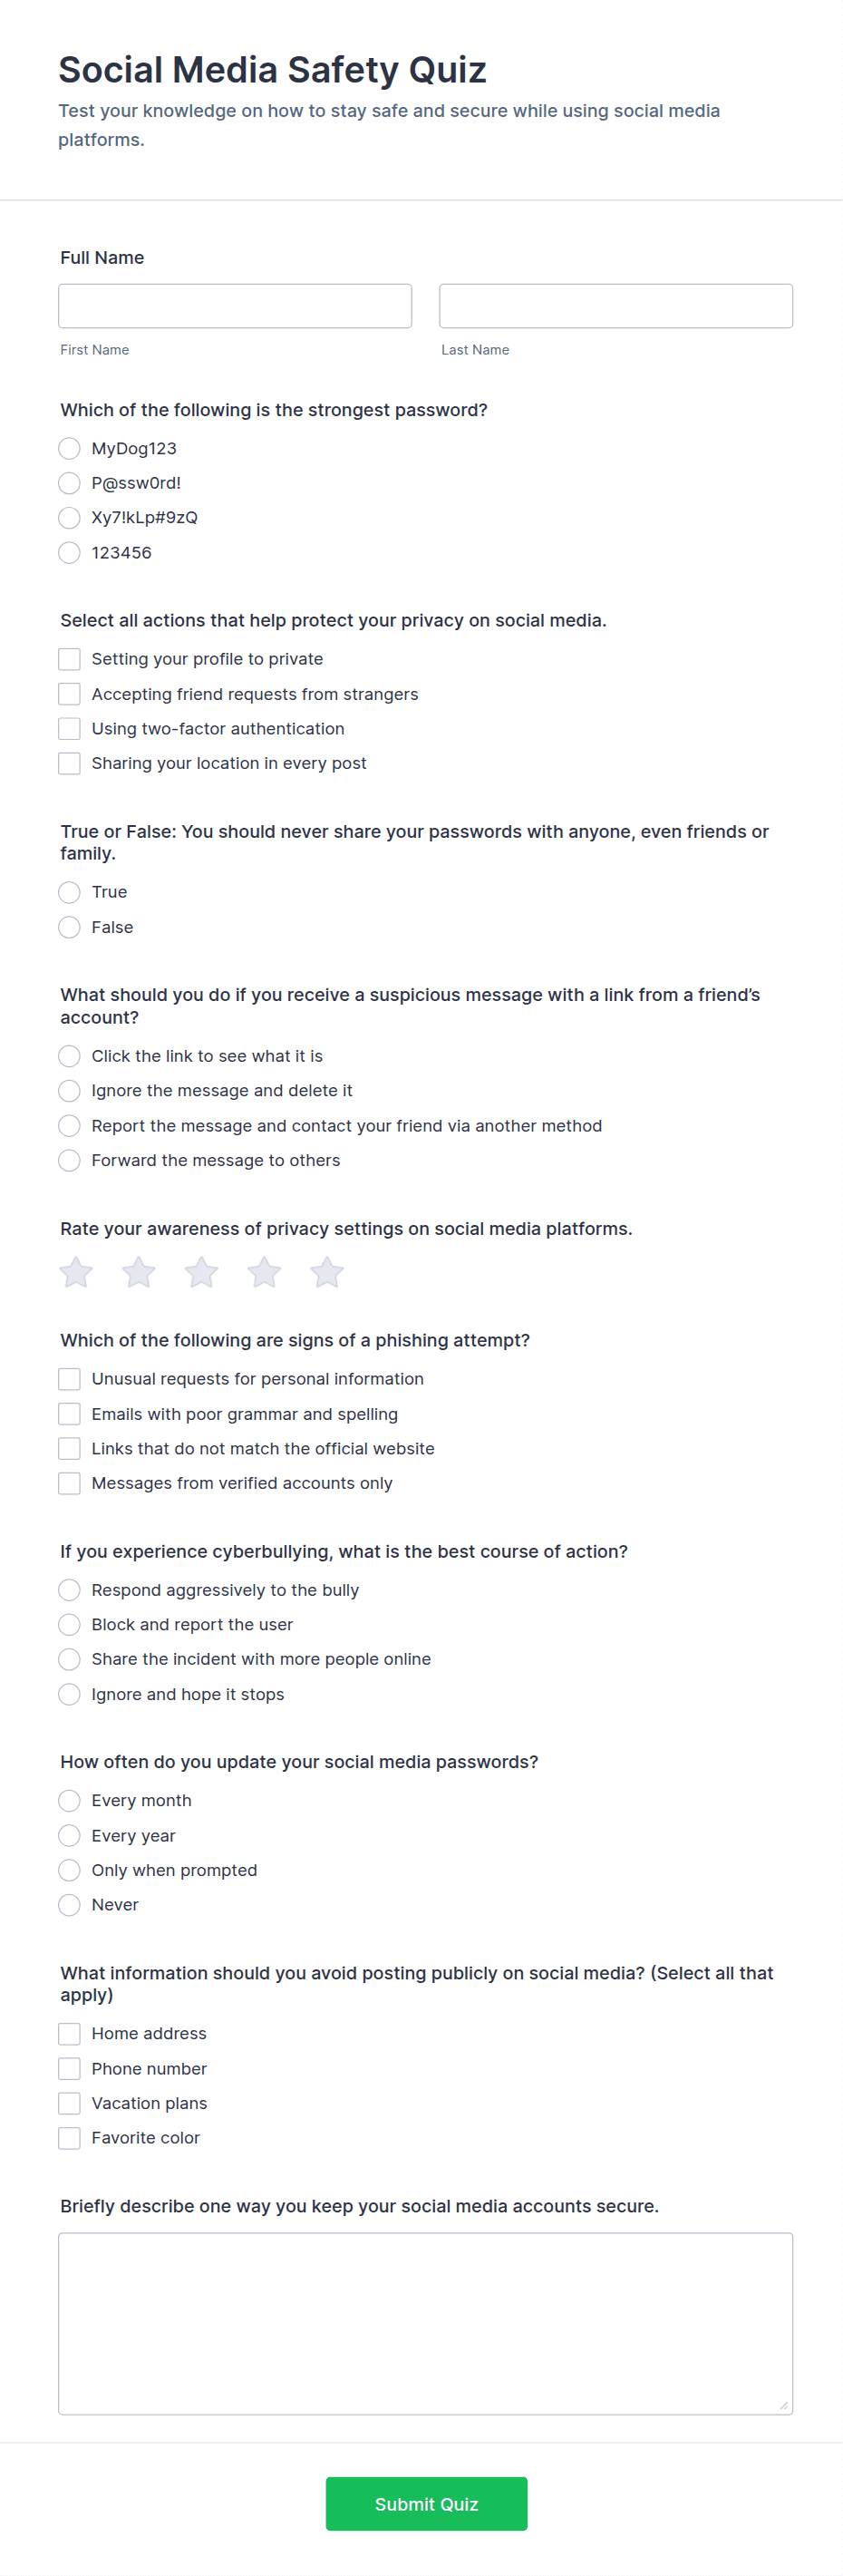
Task: Pick Block and report the user
Action: (69, 1625)
